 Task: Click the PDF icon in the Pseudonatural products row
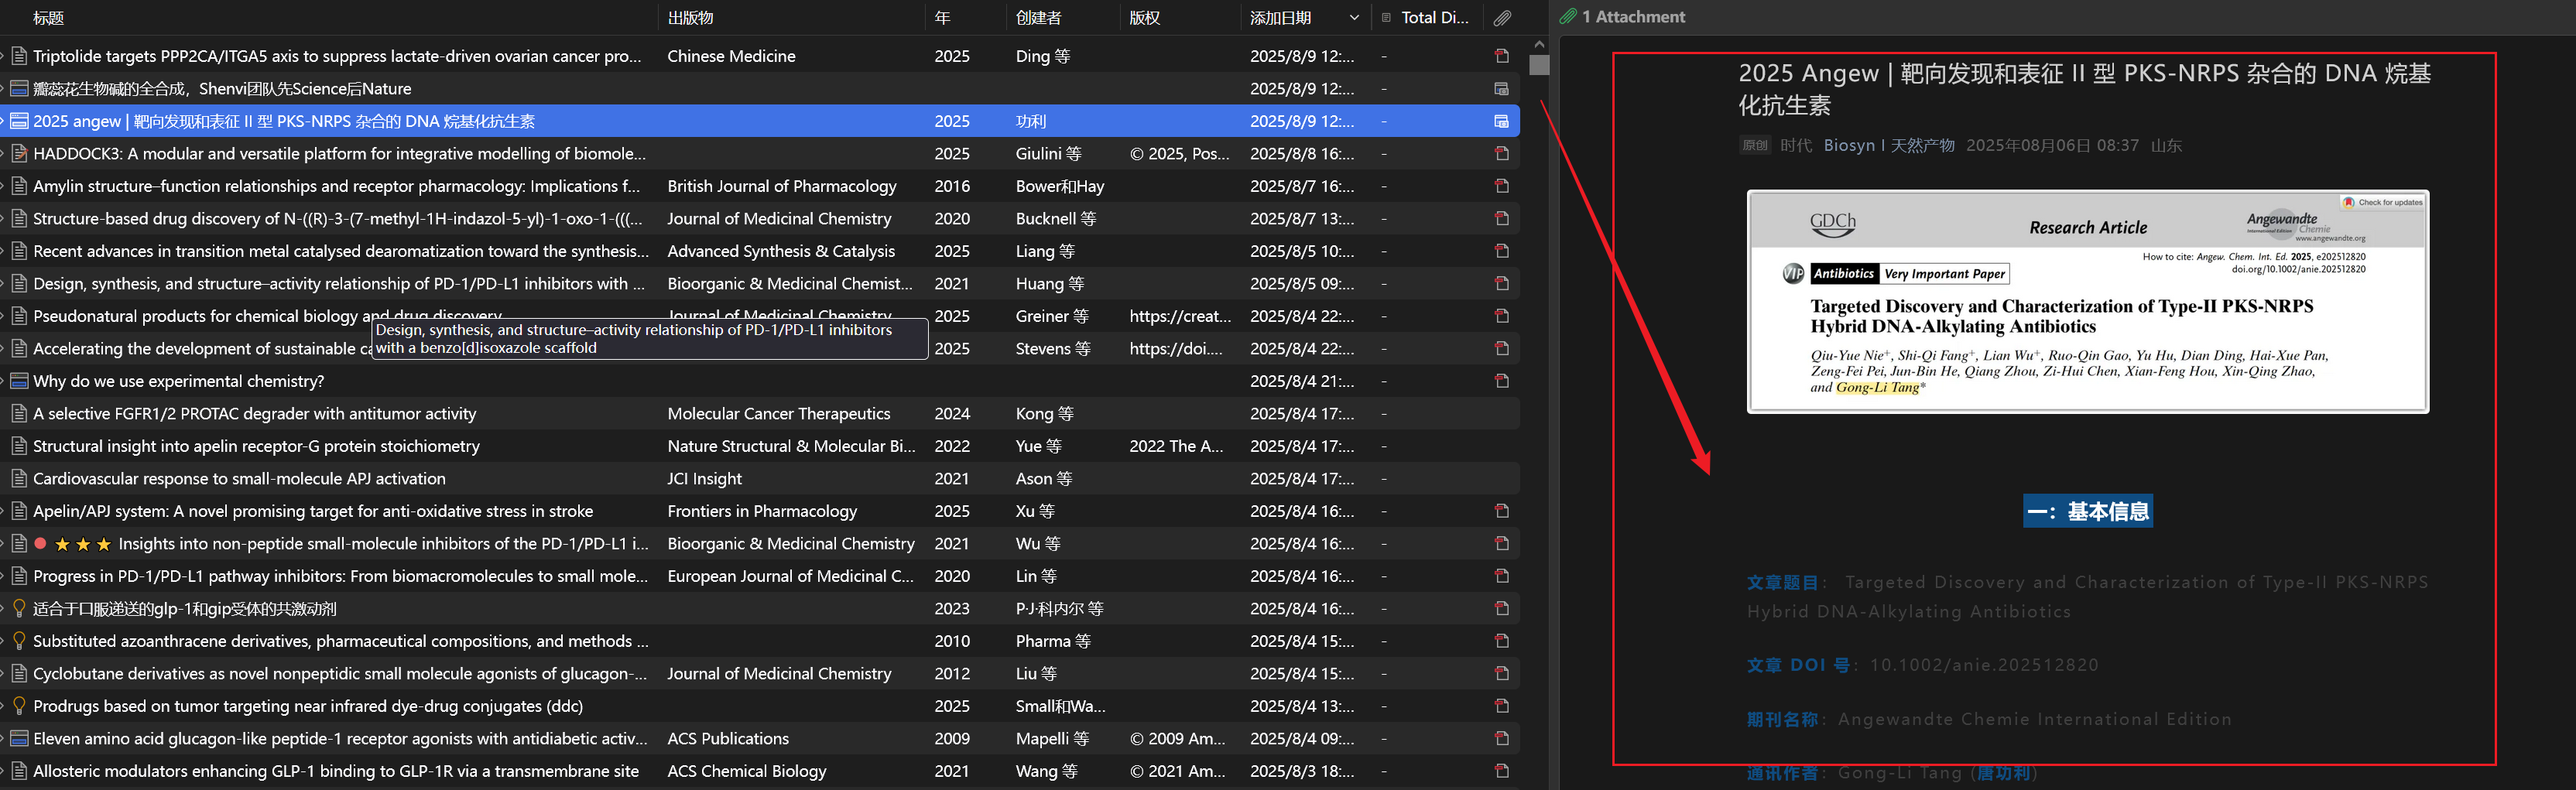[x=1501, y=316]
